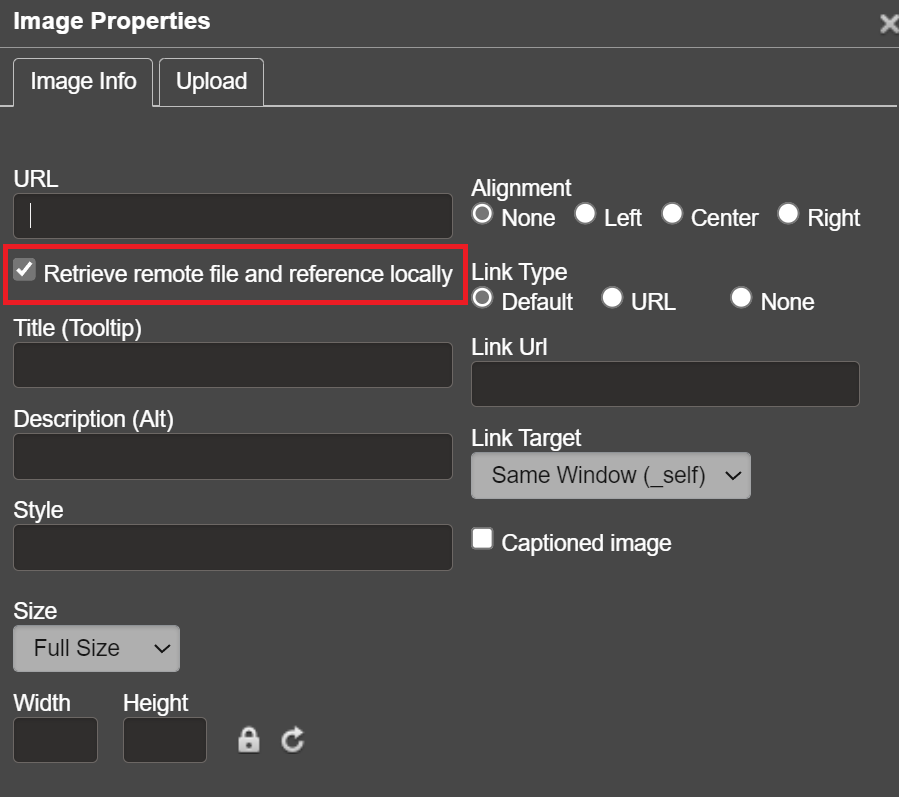Click the Width input box
The image size is (899, 797).
[55, 740]
